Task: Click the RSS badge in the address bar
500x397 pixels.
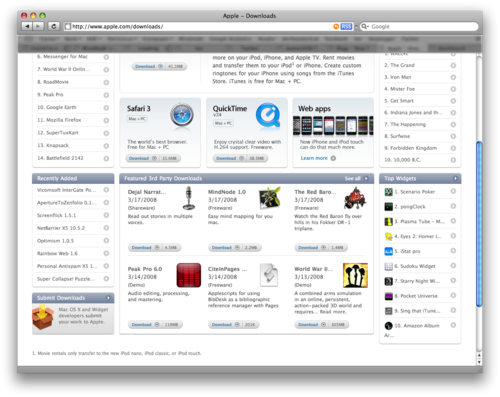Action: tap(346, 26)
